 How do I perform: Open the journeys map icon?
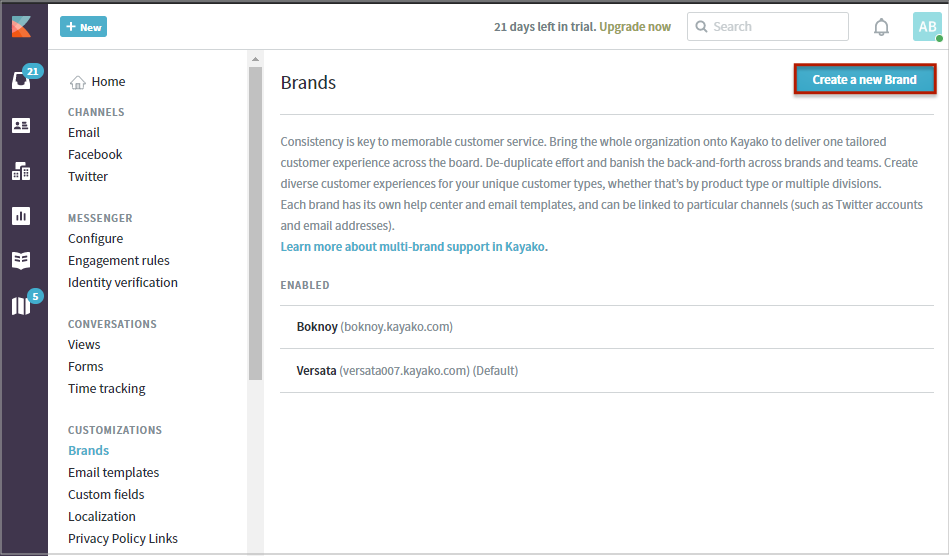coord(21,305)
